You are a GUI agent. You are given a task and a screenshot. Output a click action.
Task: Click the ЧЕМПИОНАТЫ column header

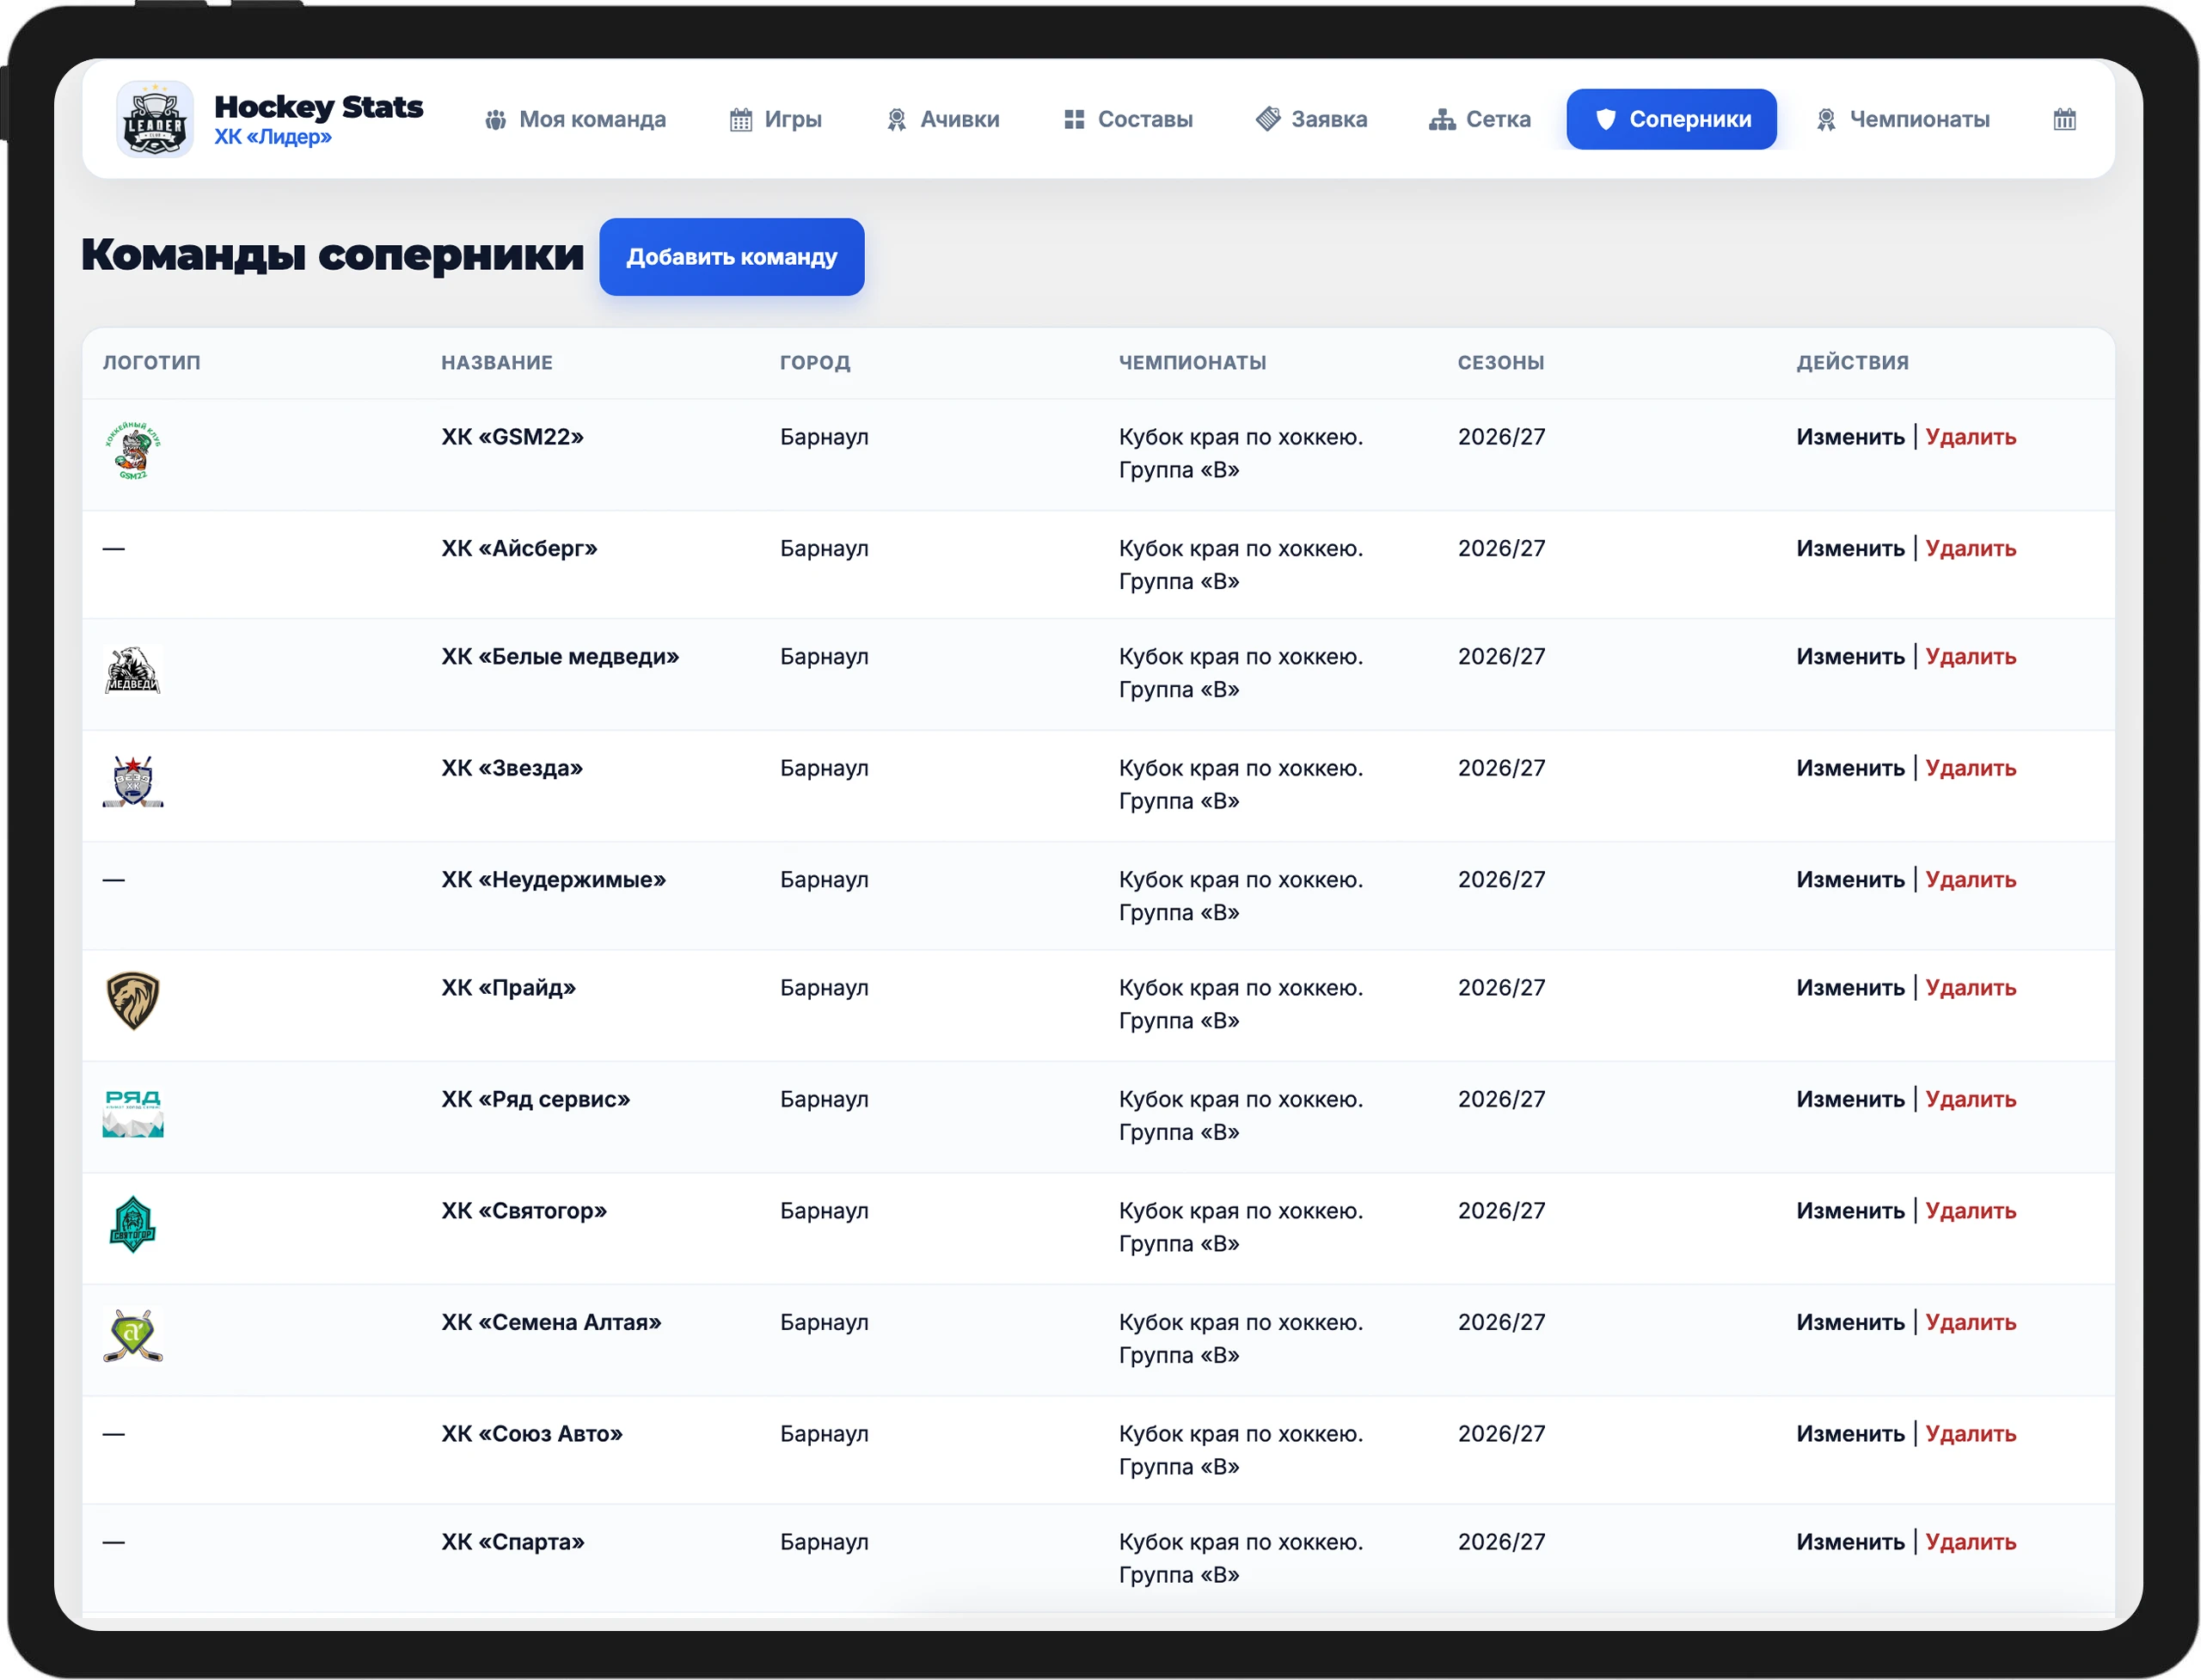point(1192,363)
